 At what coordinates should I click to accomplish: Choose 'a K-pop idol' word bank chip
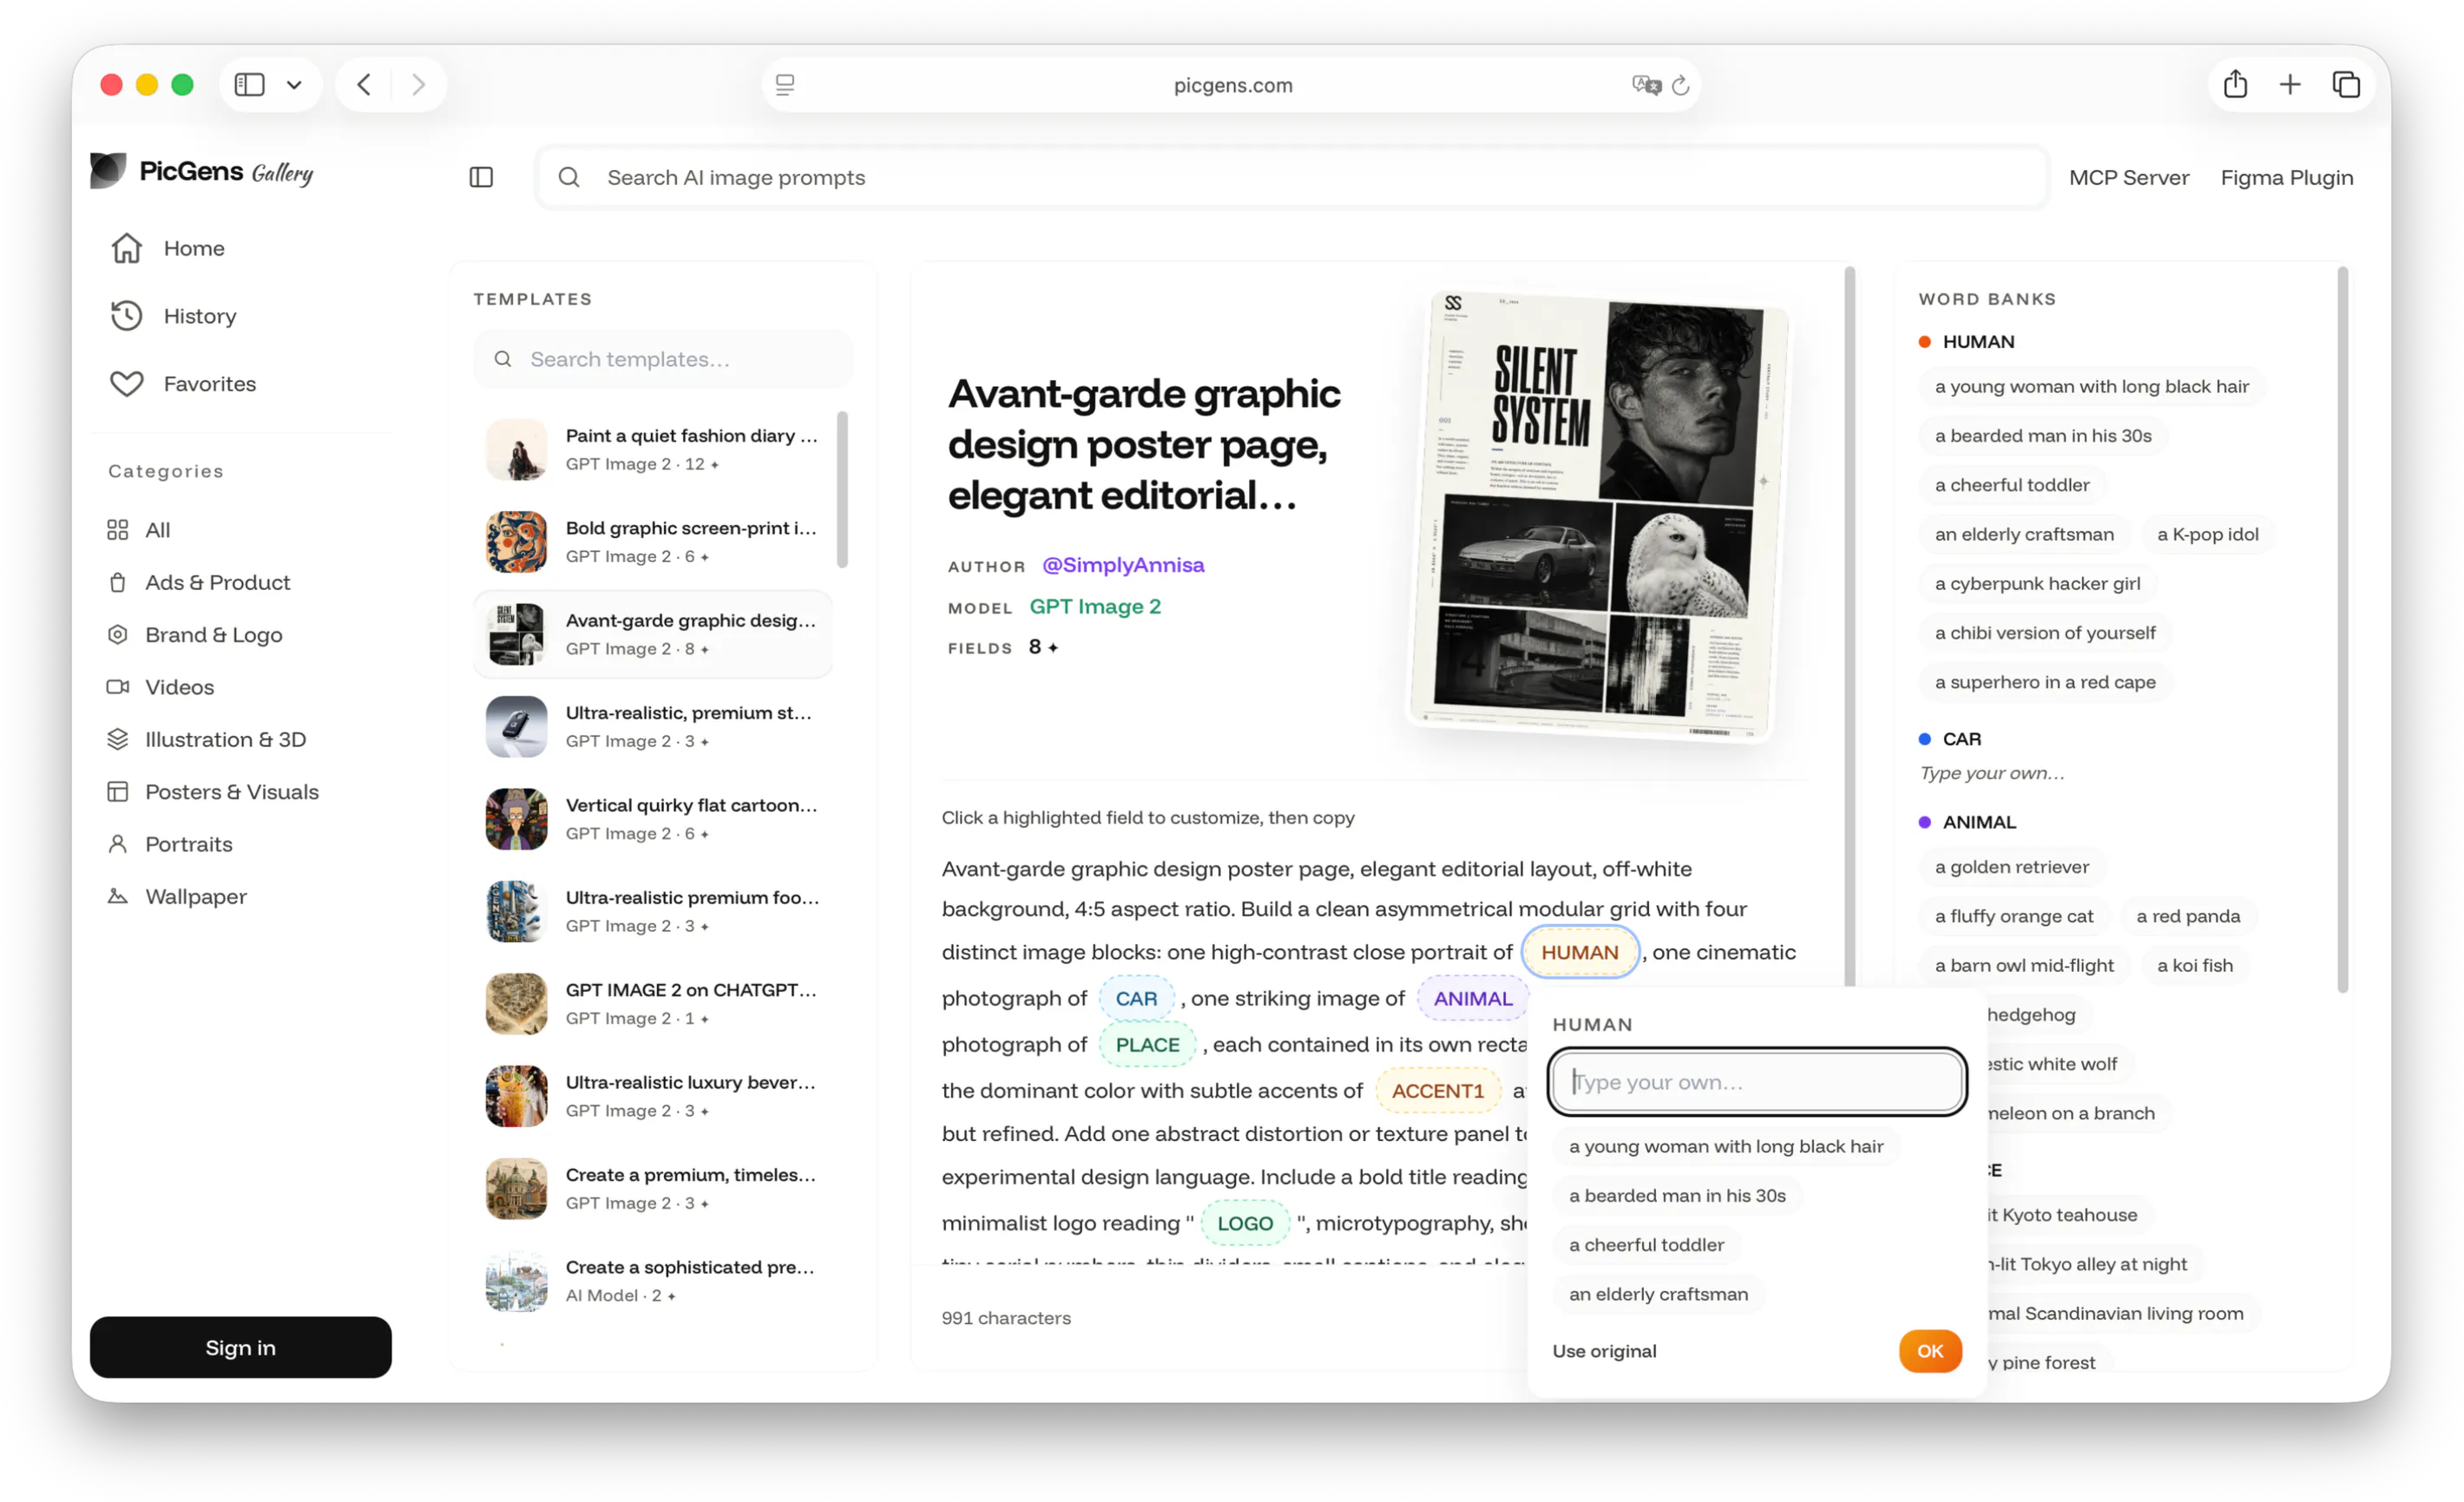[2207, 534]
